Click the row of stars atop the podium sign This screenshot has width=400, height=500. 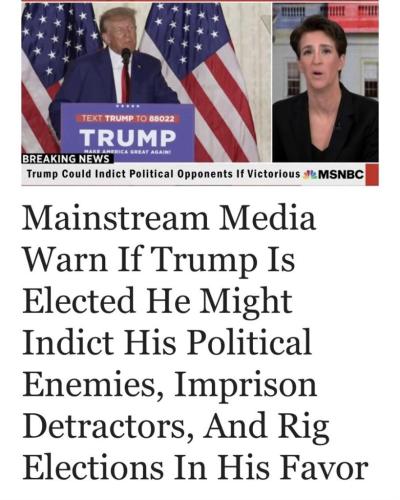point(128,107)
